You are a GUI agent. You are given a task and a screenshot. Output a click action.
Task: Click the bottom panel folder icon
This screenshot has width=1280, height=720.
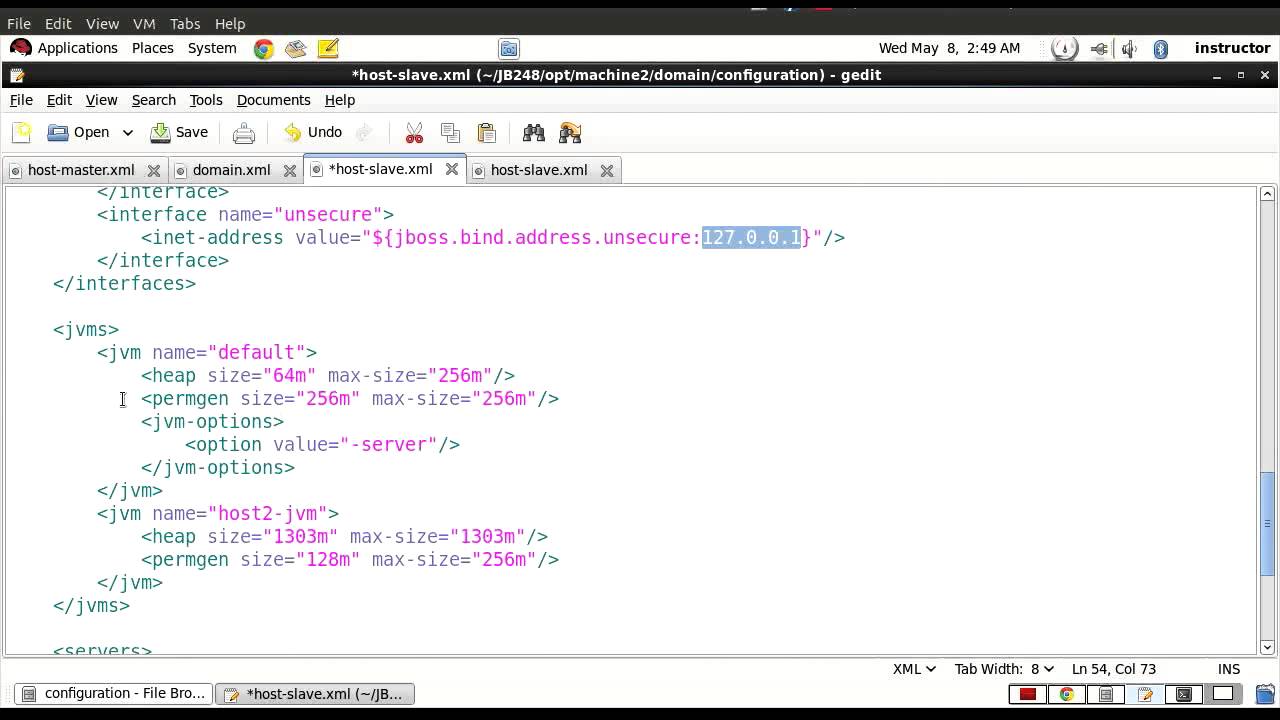[x=1264, y=694]
